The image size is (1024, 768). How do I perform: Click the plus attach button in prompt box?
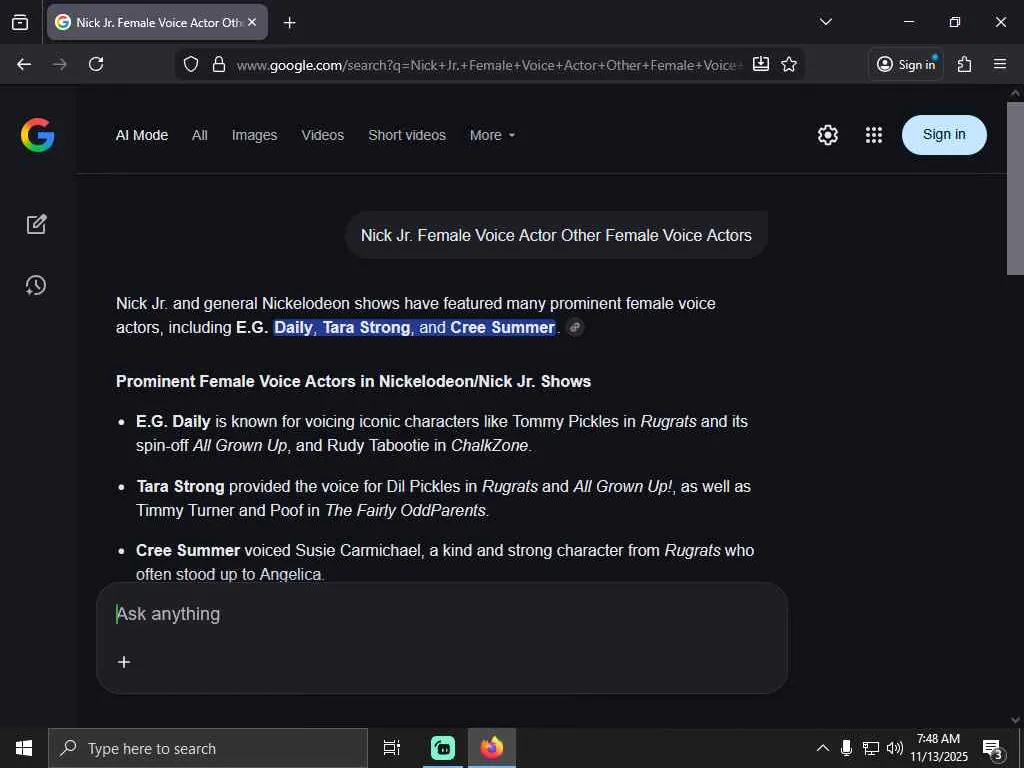click(x=123, y=662)
